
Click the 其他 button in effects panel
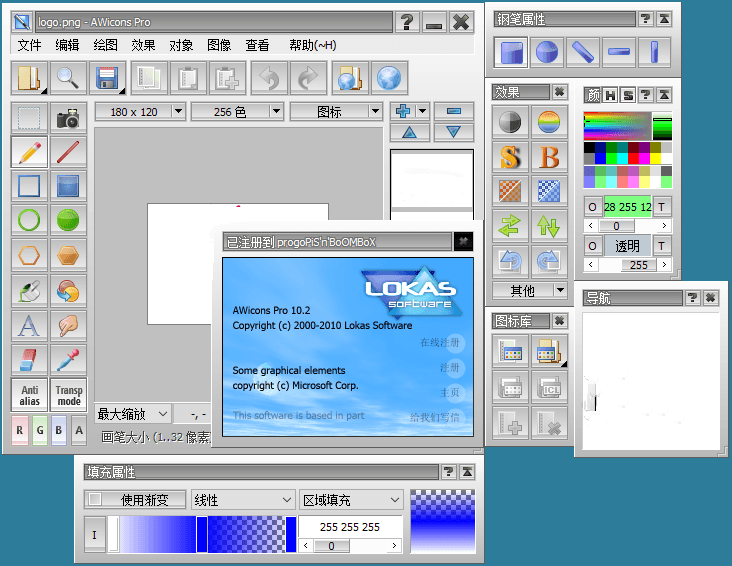click(x=530, y=291)
